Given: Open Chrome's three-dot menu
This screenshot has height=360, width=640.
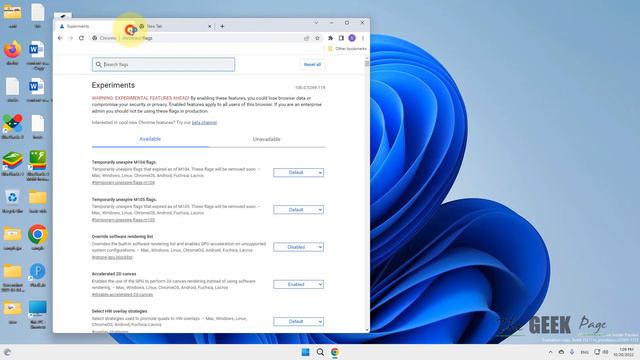Looking at the screenshot, I should pyautogui.click(x=362, y=38).
